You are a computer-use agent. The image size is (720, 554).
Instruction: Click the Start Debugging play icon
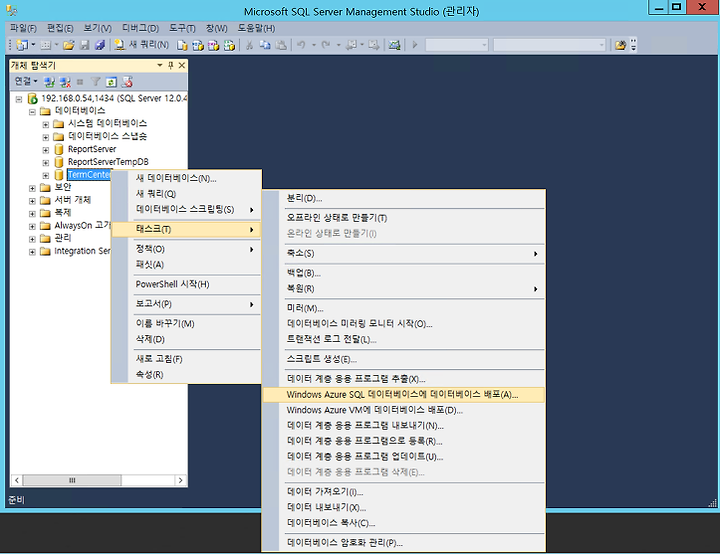coord(415,45)
